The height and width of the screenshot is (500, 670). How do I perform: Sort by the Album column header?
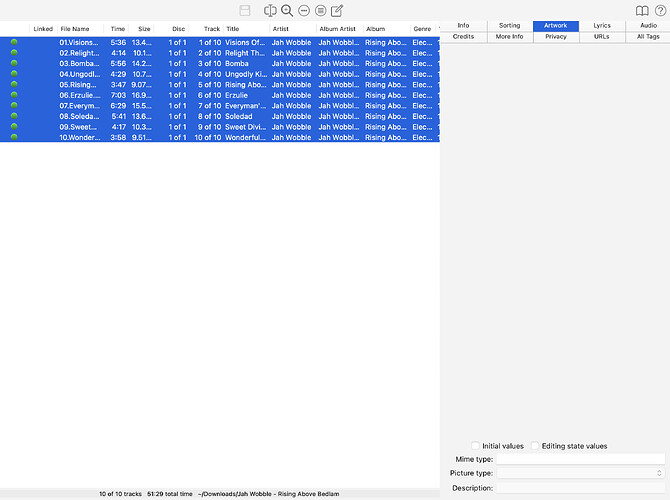click(386, 29)
